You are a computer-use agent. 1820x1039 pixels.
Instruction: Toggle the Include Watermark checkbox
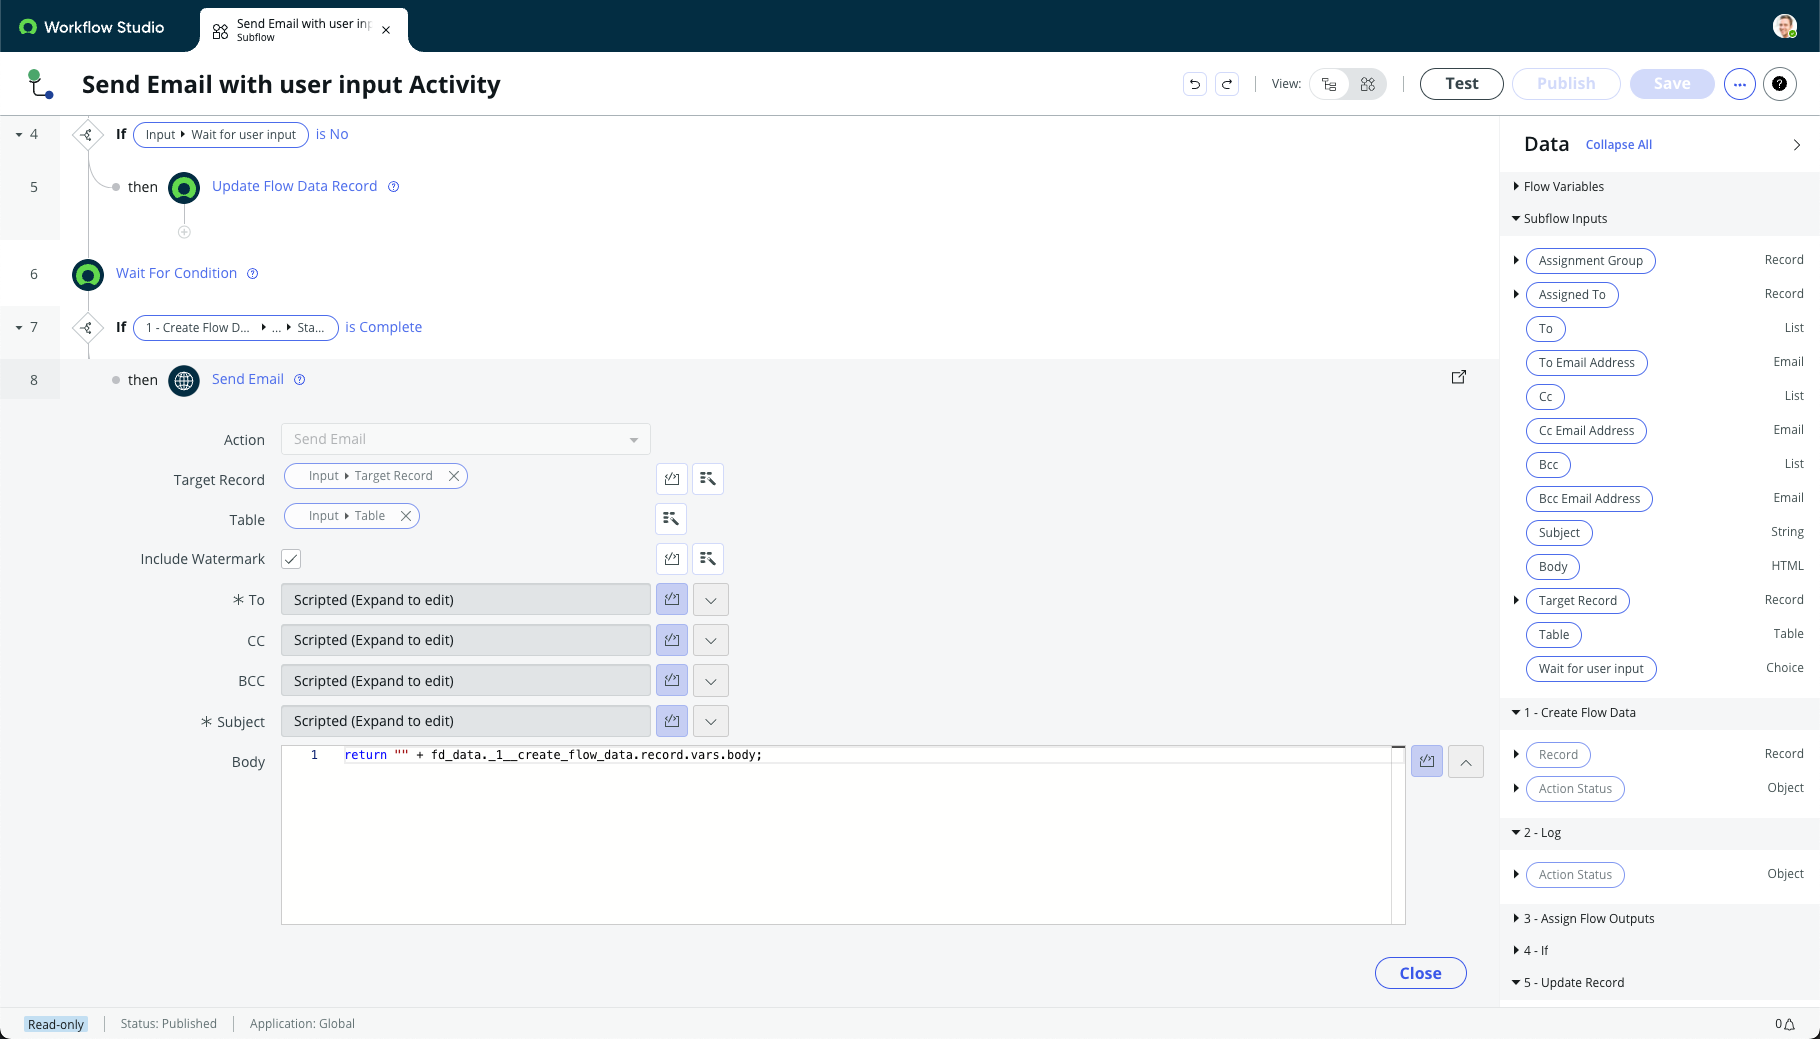pyautogui.click(x=291, y=559)
